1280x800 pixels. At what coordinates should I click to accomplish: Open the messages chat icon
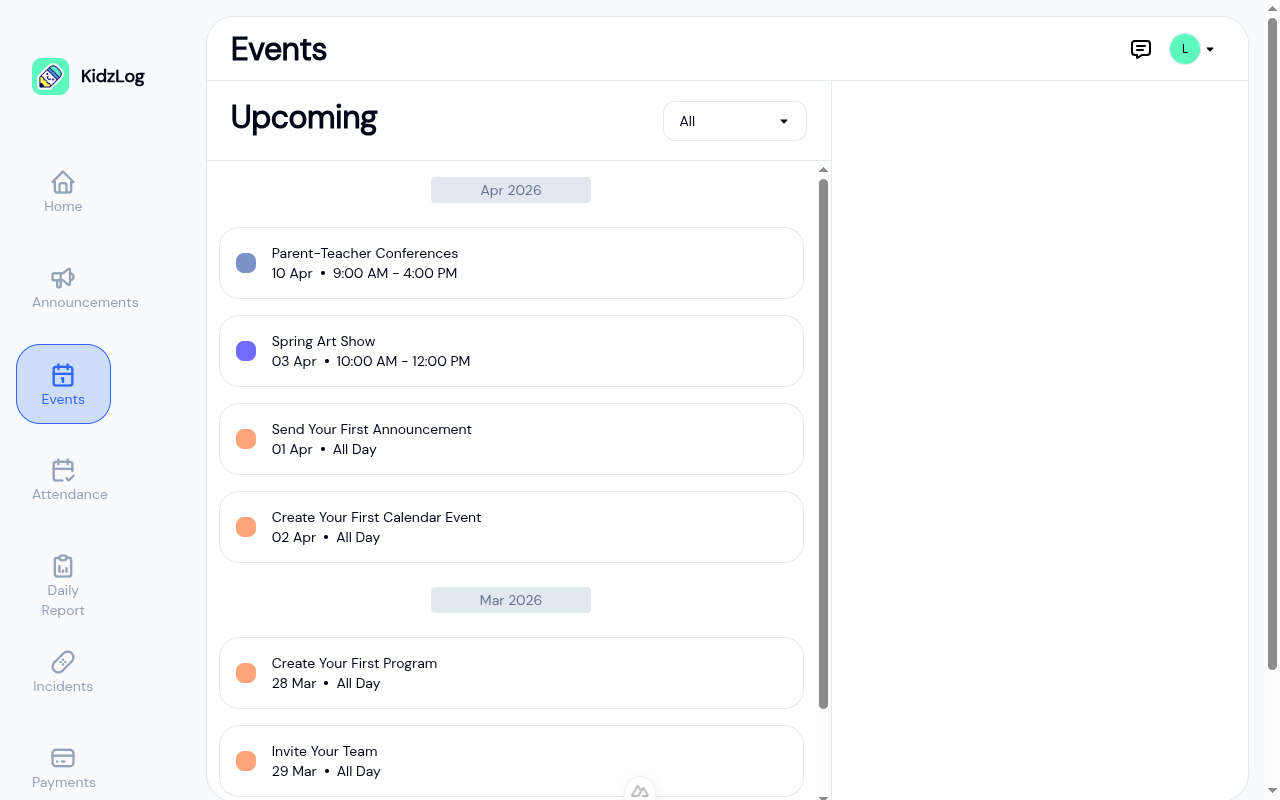1141,49
